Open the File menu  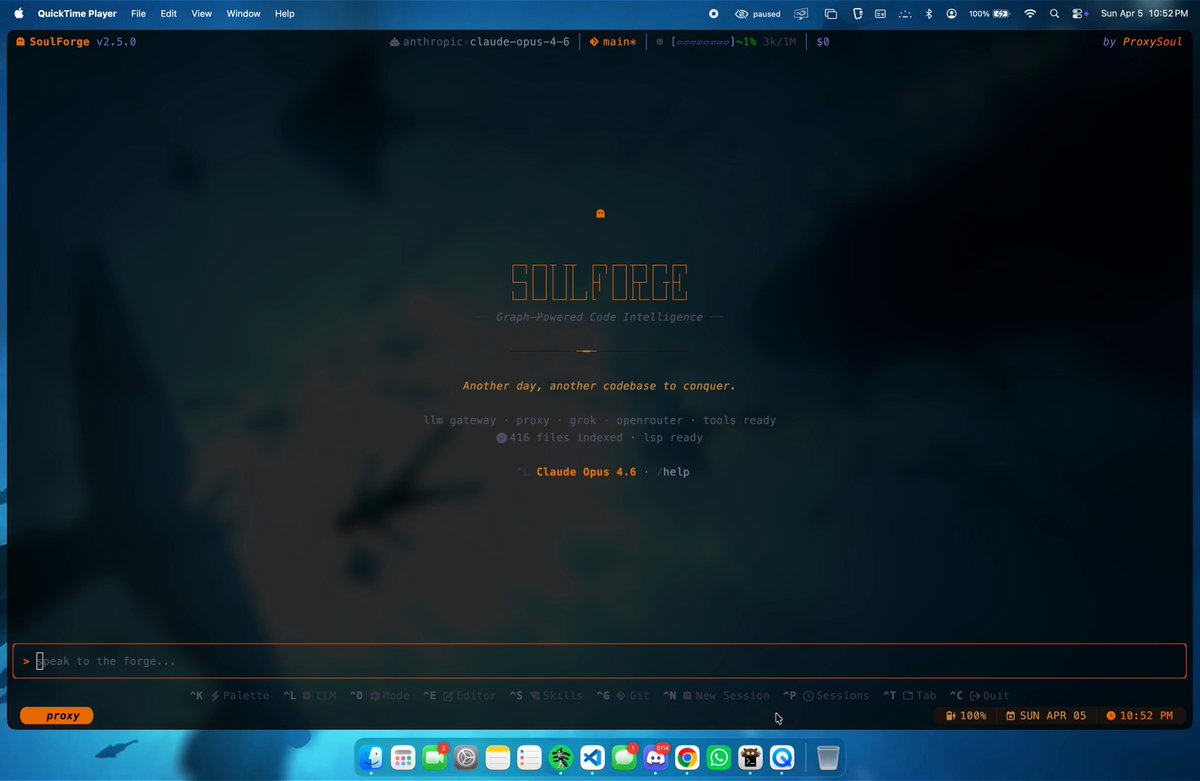139,14
